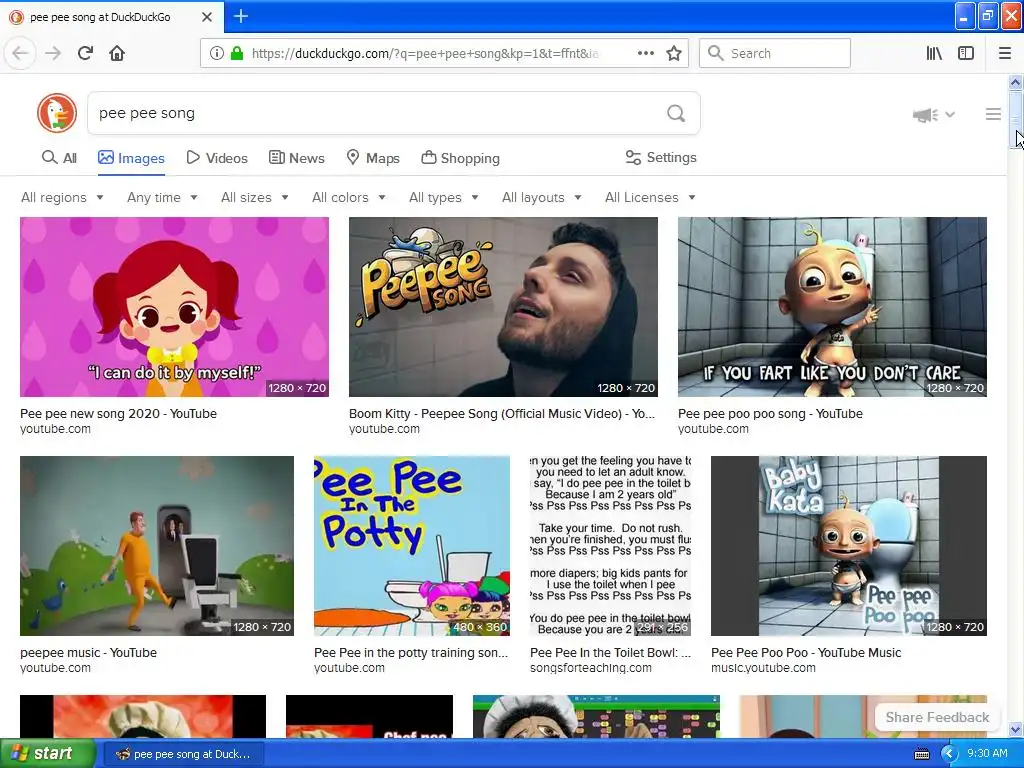Expand hidden tray icons arrow
This screenshot has width=1024, height=768.
point(949,754)
